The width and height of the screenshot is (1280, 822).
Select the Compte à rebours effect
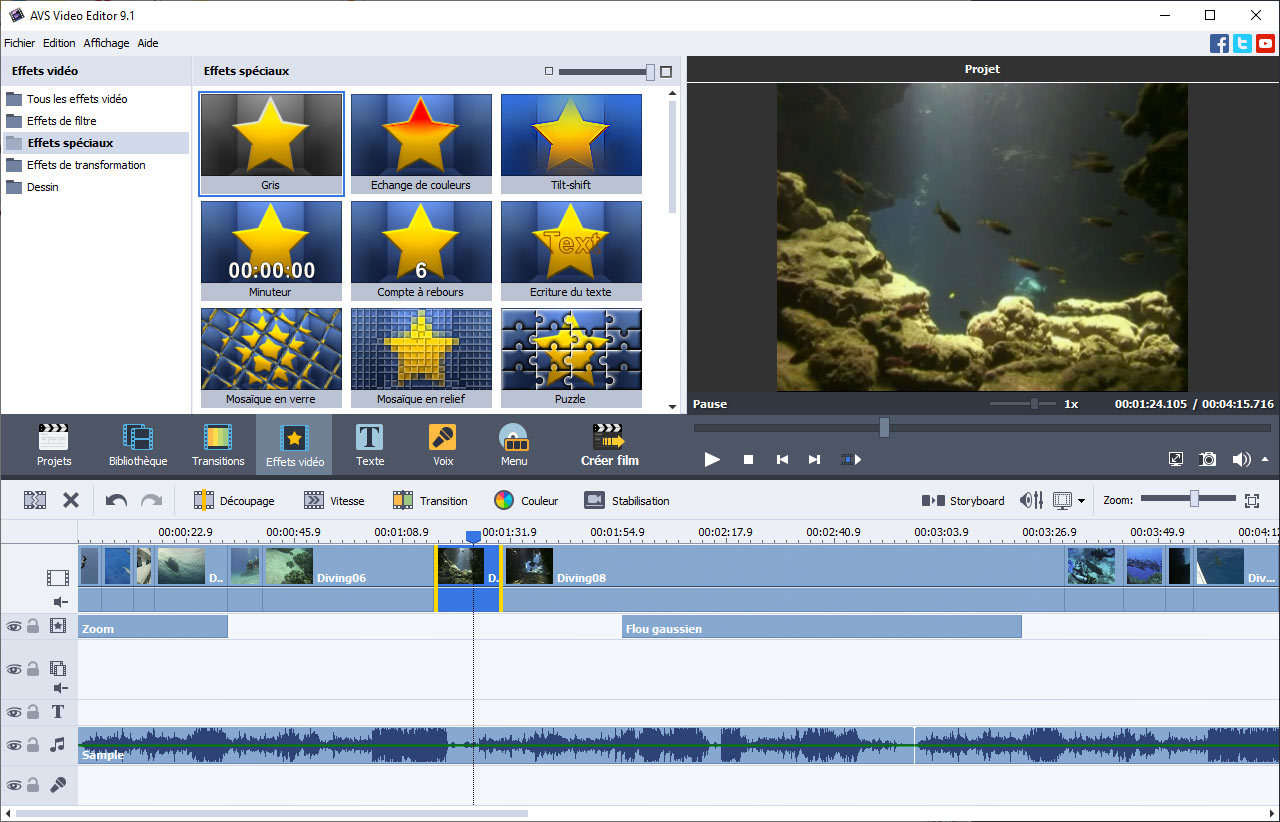coord(421,250)
